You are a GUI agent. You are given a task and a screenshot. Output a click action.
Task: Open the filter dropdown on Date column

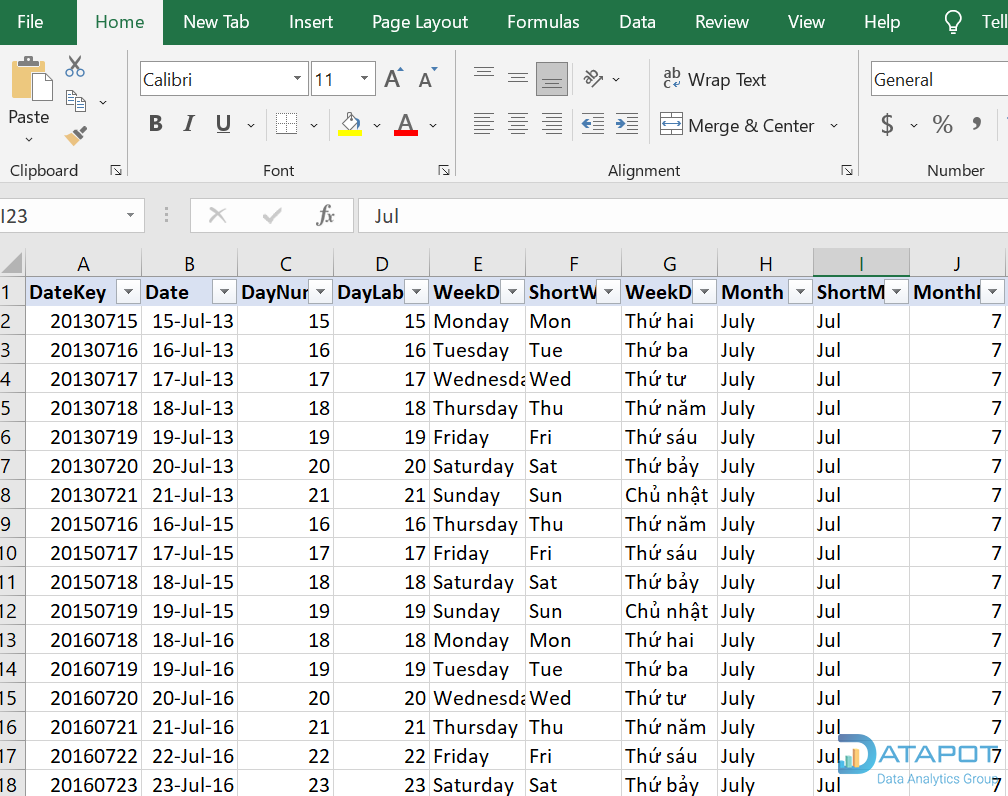coord(226,292)
